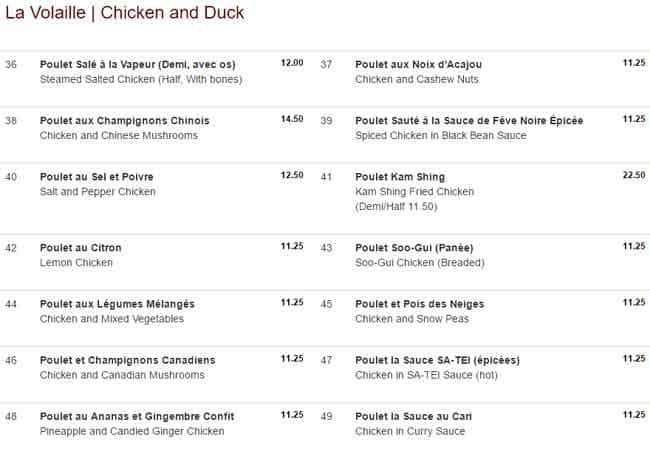The height and width of the screenshot is (451, 650).
Task: Click the Lemon Chicken description text
Action: 76,262
